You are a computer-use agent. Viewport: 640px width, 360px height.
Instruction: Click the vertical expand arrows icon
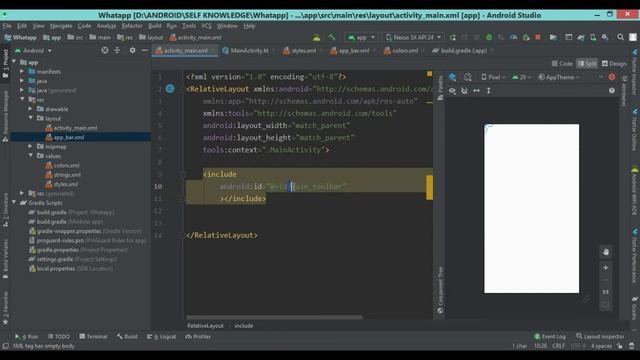(489, 91)
